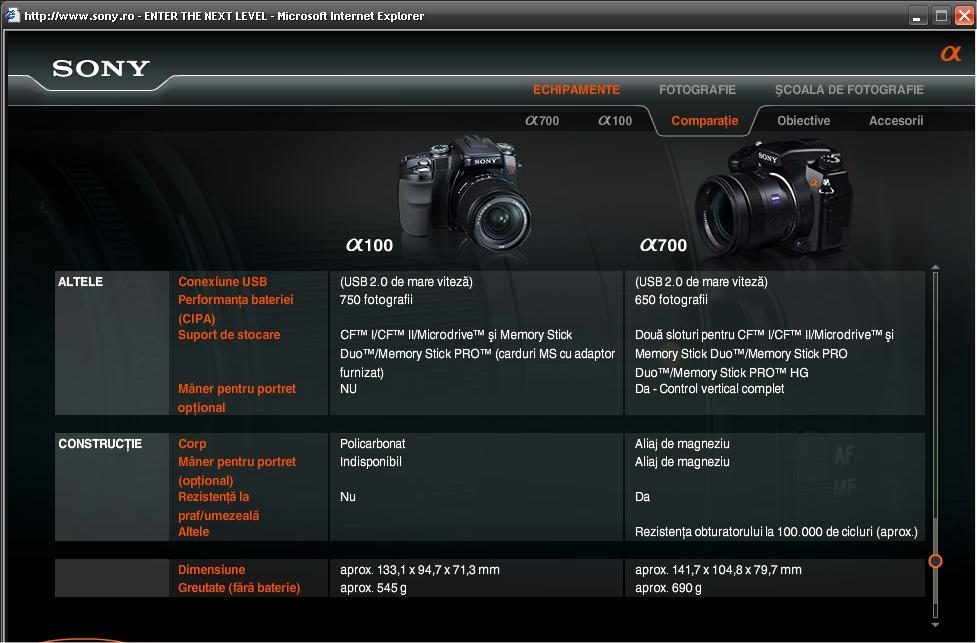Click the scroll up arrow of comparison table
Viewport: 977px width, 643px height.
click(935, 267)
